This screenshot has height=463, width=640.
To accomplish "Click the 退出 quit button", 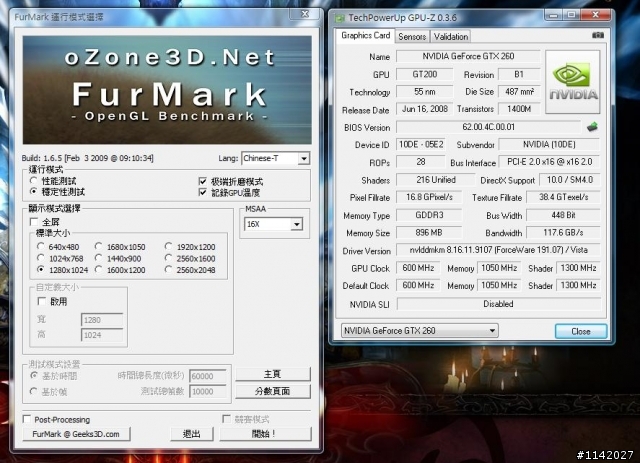I will [x=192, y=434].
